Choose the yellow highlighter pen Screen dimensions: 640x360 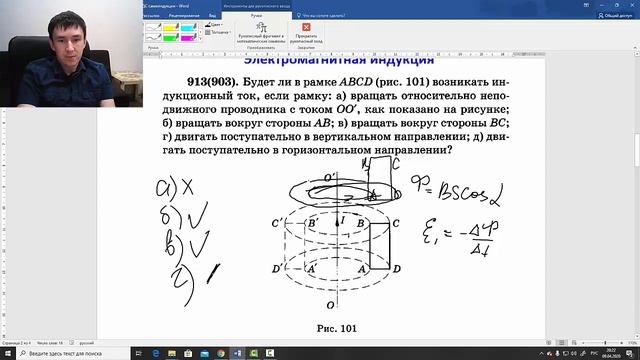[171, 27]
